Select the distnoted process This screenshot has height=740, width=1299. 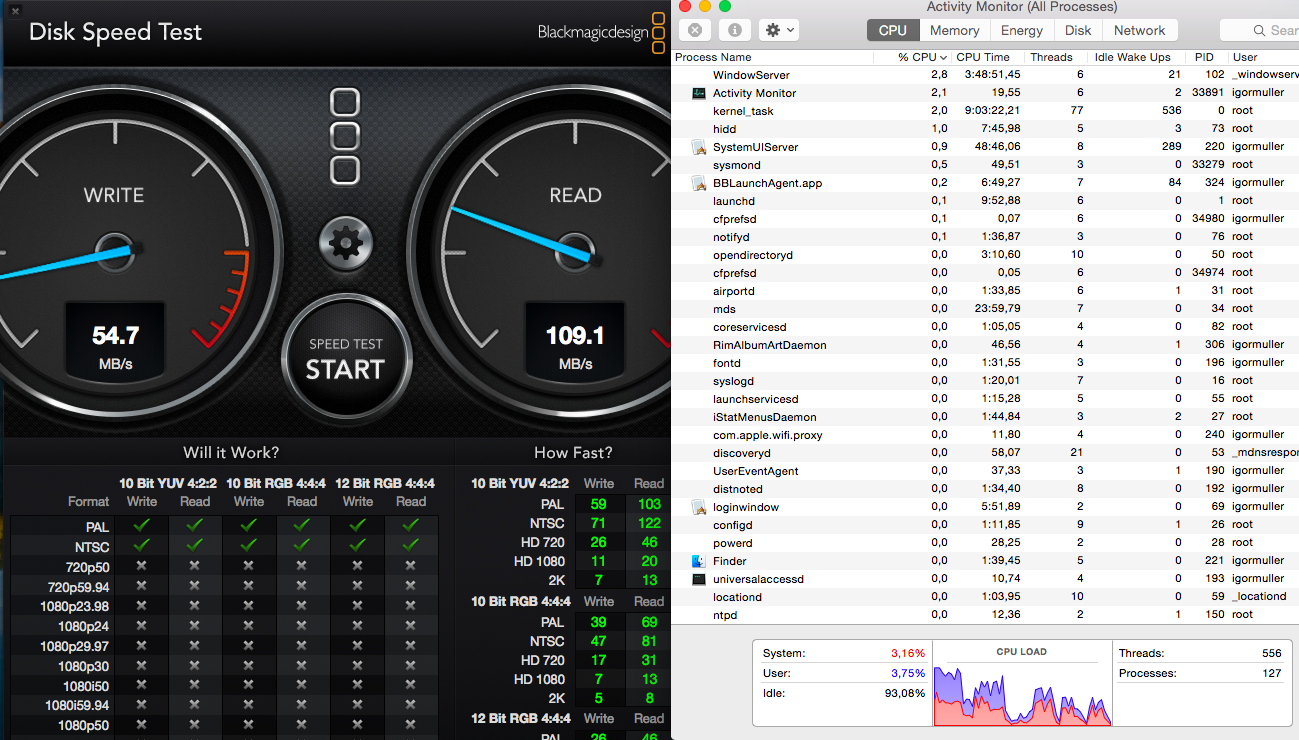(985, 489)
